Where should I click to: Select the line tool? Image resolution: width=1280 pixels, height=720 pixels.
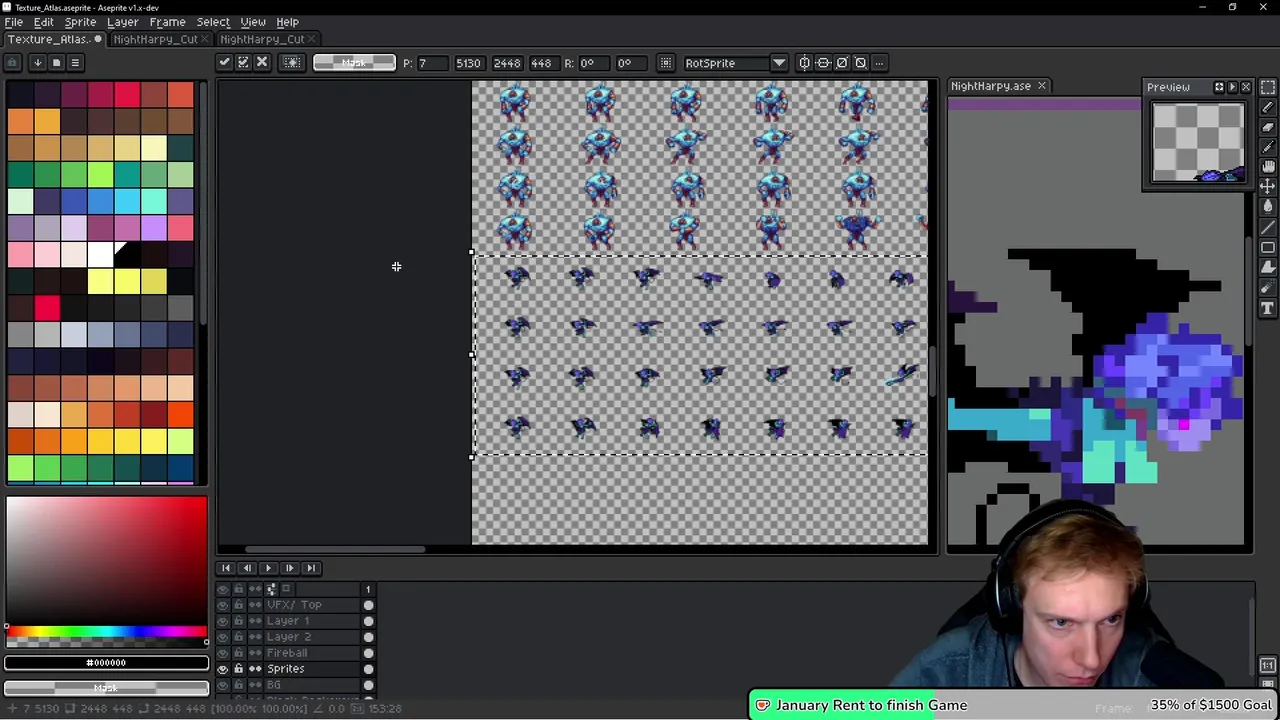[x=1268, y=227]
